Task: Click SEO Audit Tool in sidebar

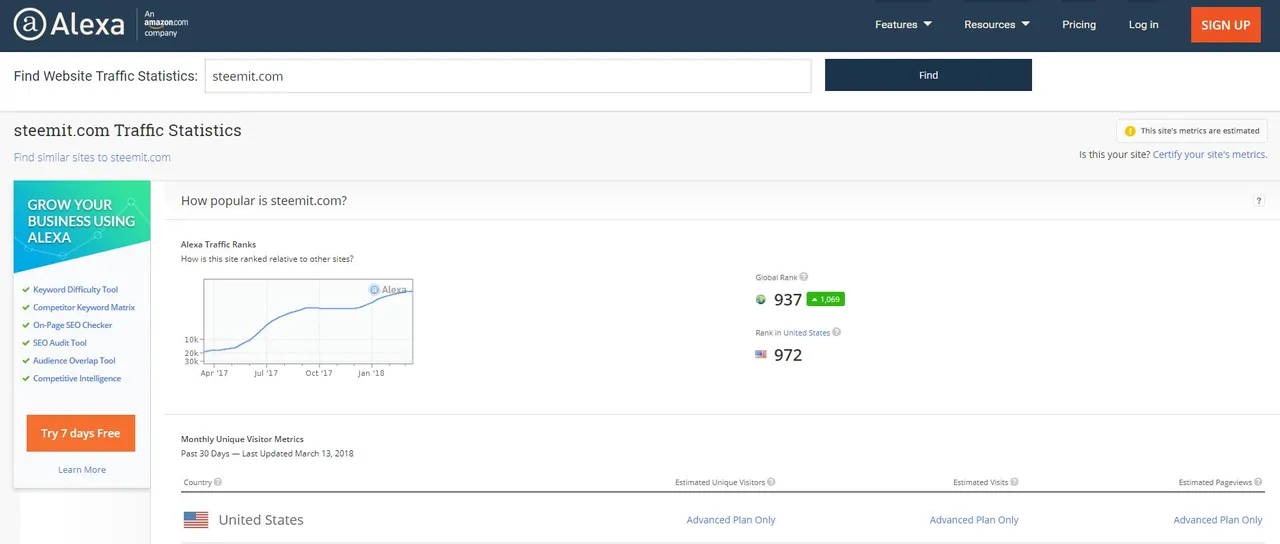Action: click(x=60, y=343)
